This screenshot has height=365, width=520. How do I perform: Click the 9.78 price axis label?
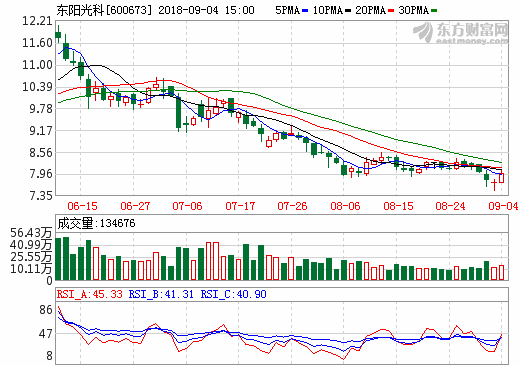coord(41,109)
